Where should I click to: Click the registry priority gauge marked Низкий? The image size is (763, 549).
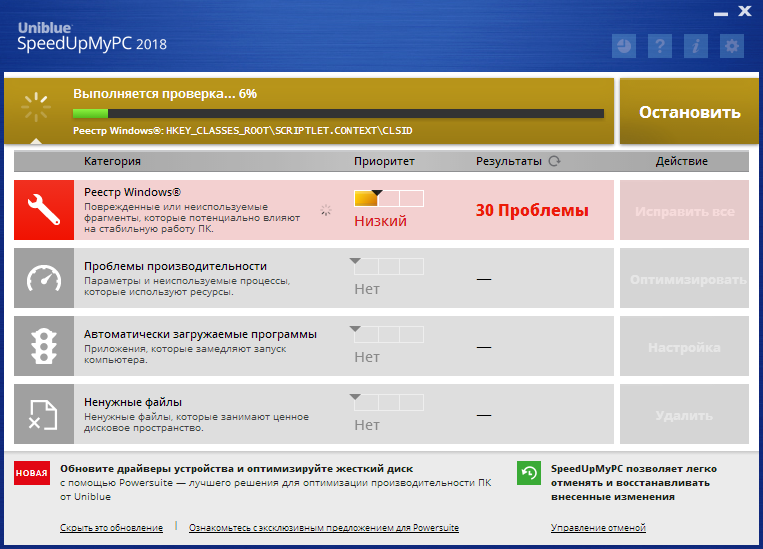click(389, 198)
